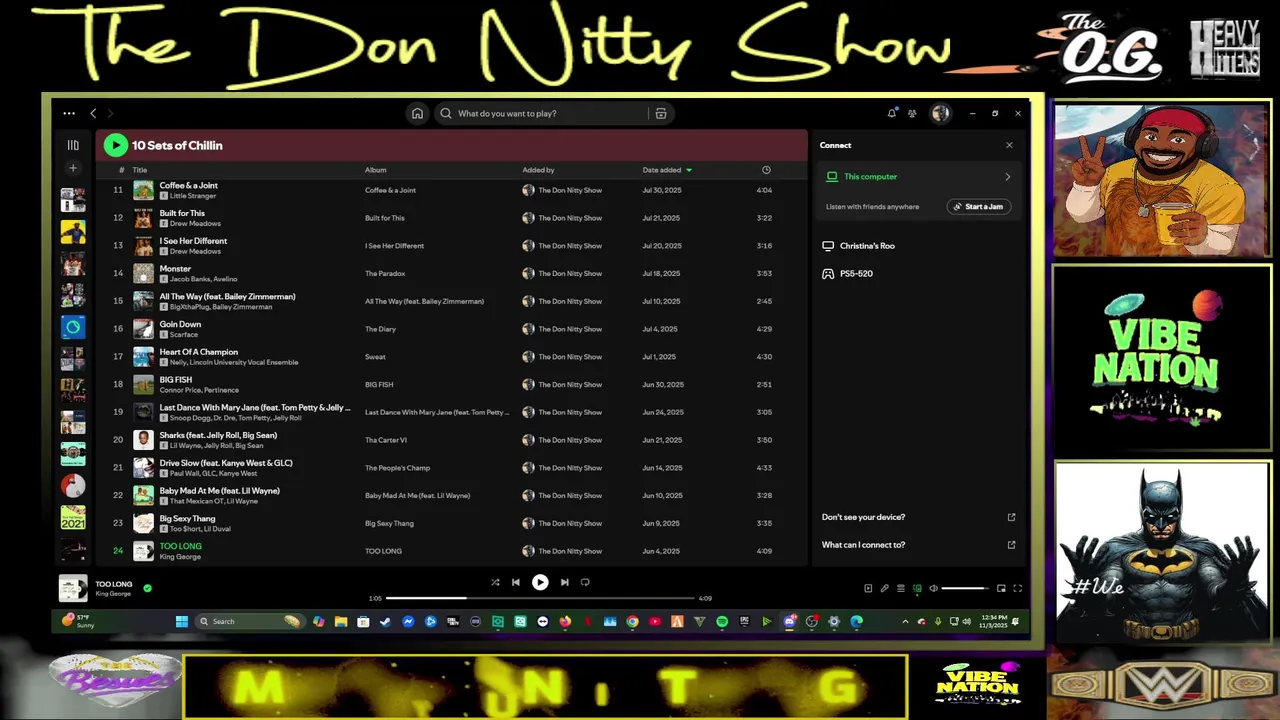This screenshot has height=720, width=1280.
Task: Enter full screen mode icon
Action: click(1017, 588)
